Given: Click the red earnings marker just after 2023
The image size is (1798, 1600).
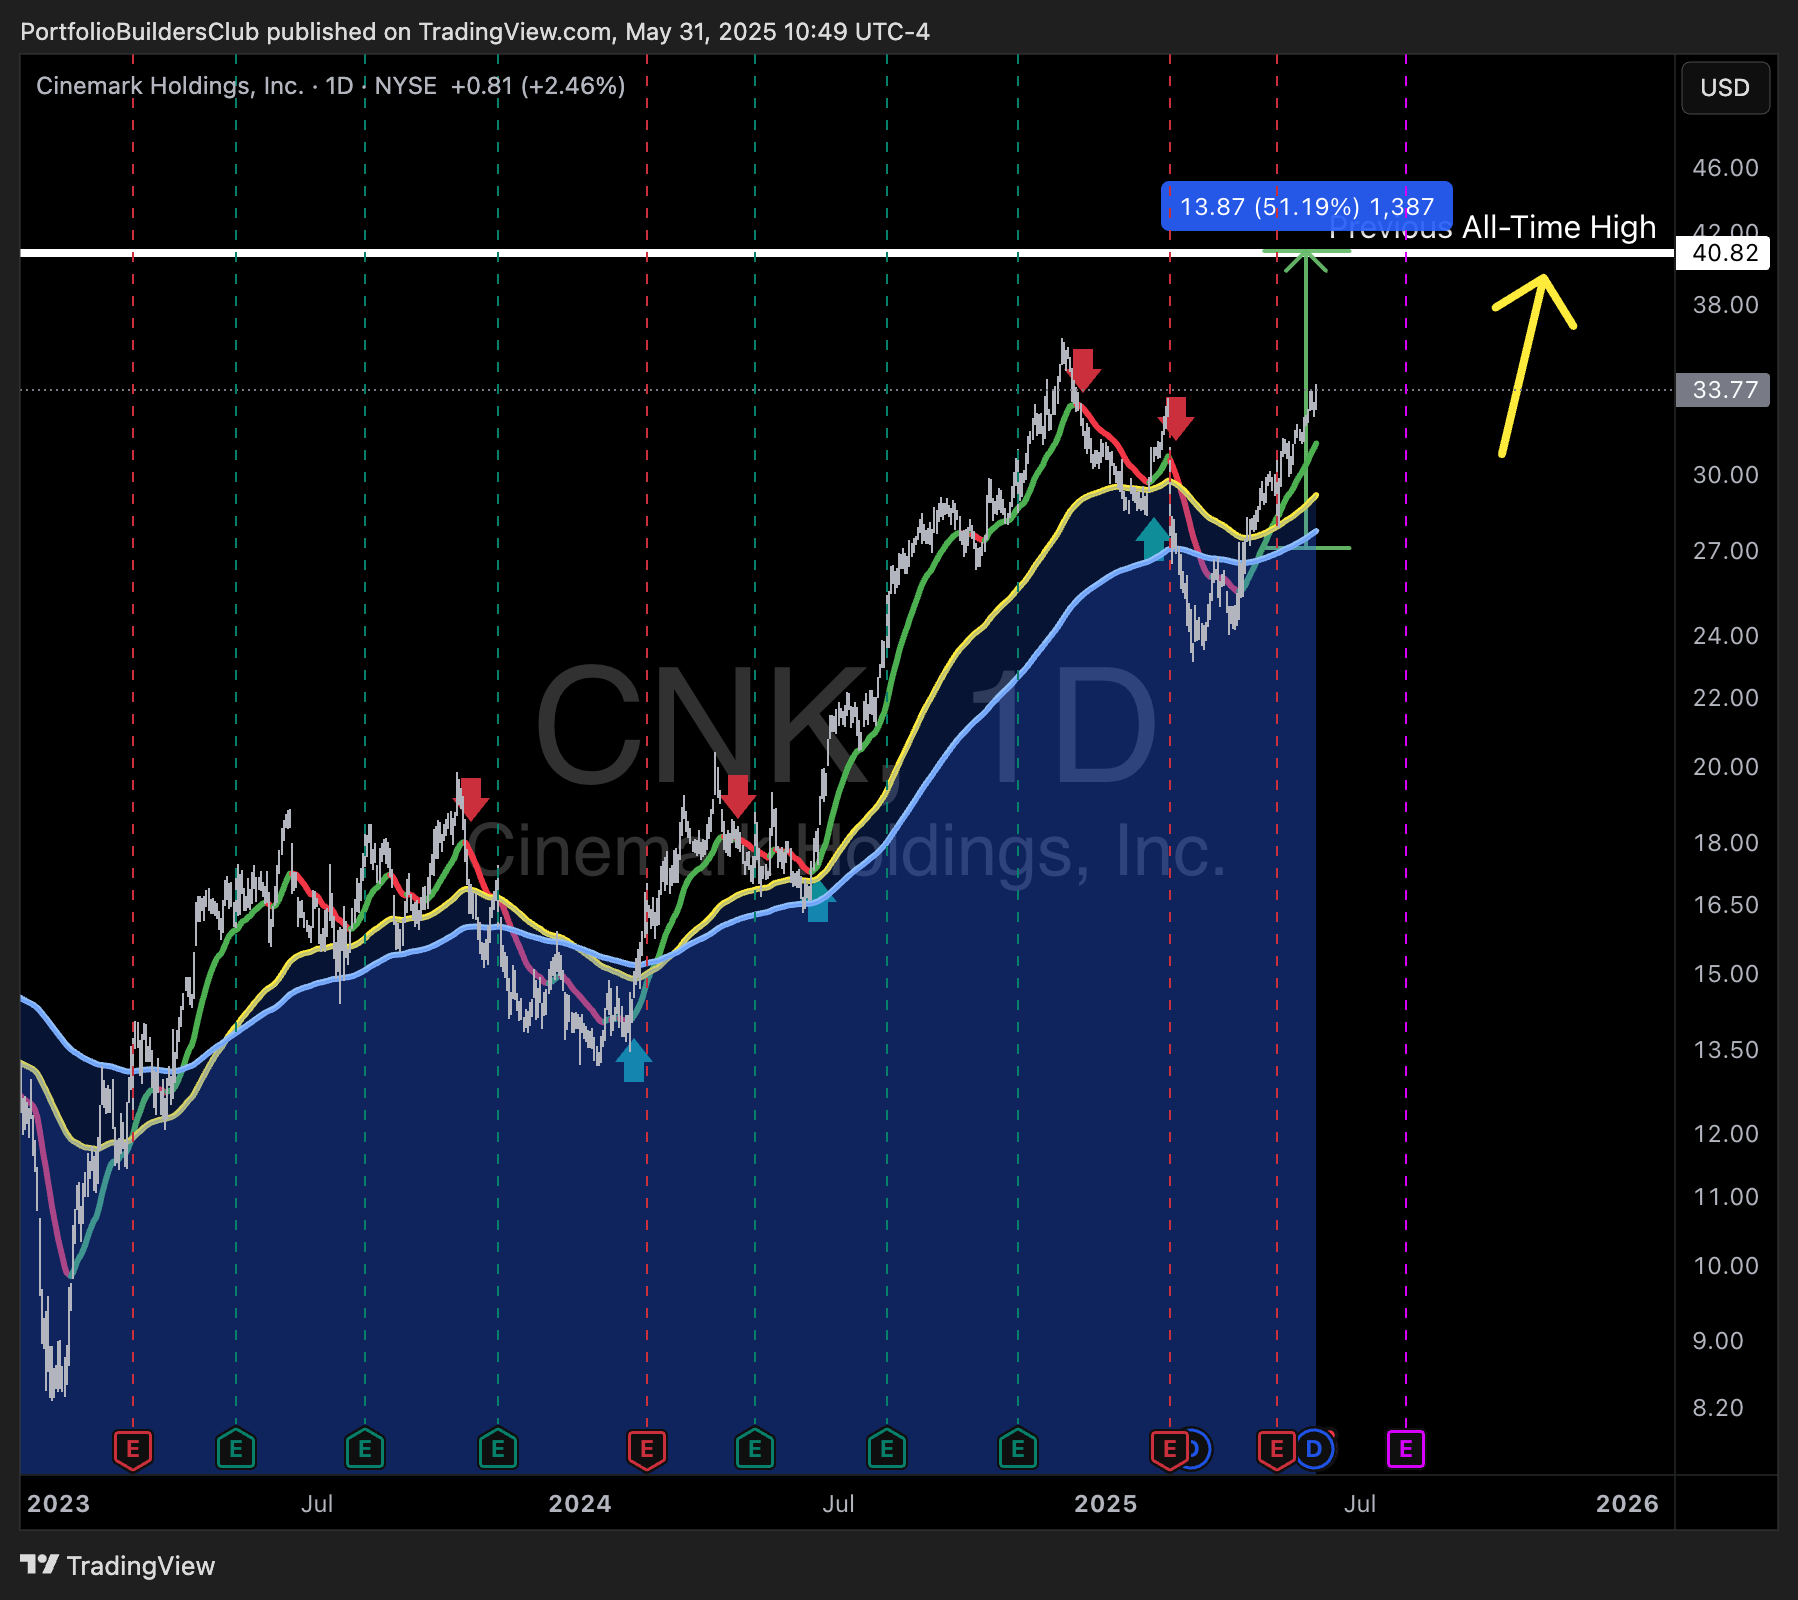Looking at the screenshot, I should click(133, 1449).
